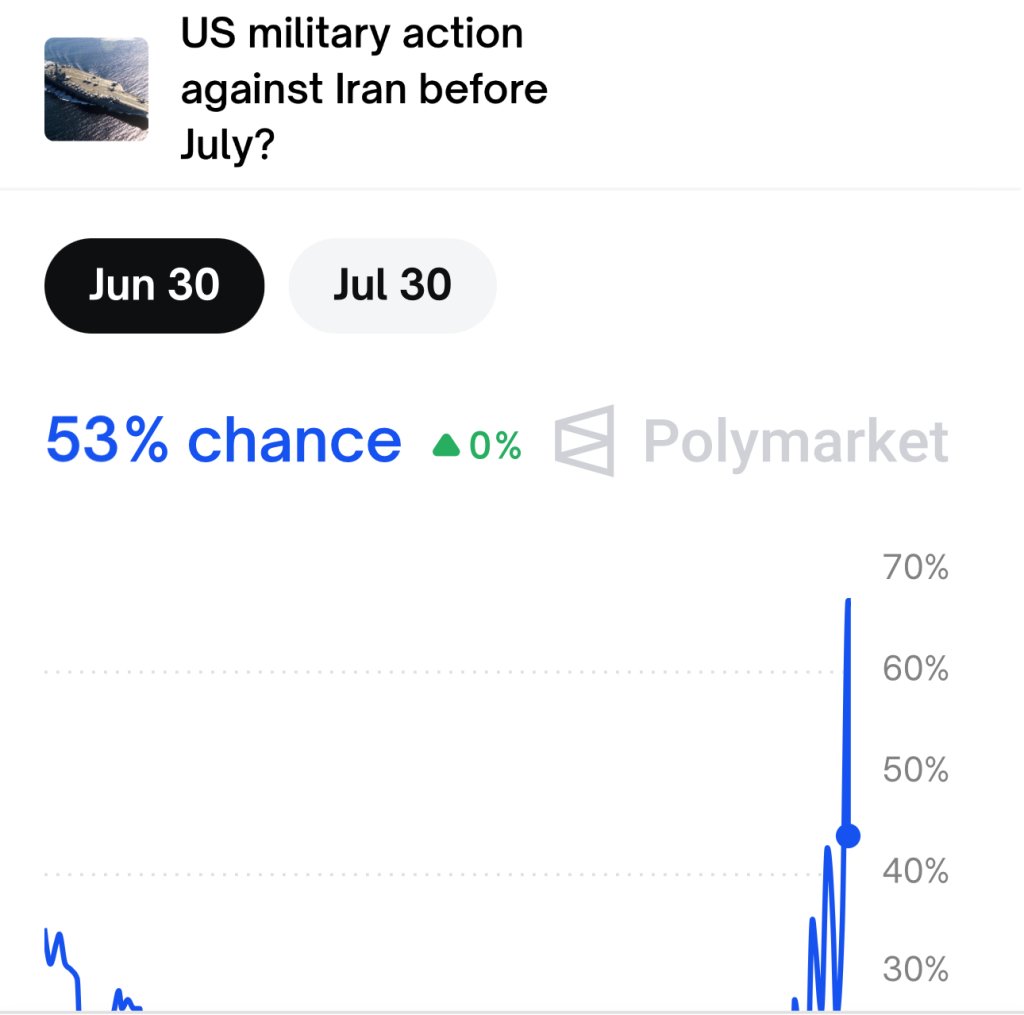Click the Polymarket logo icon
Image resolution: width=1024 pixels, height=1015 pixels.
[x=584, y=441]
